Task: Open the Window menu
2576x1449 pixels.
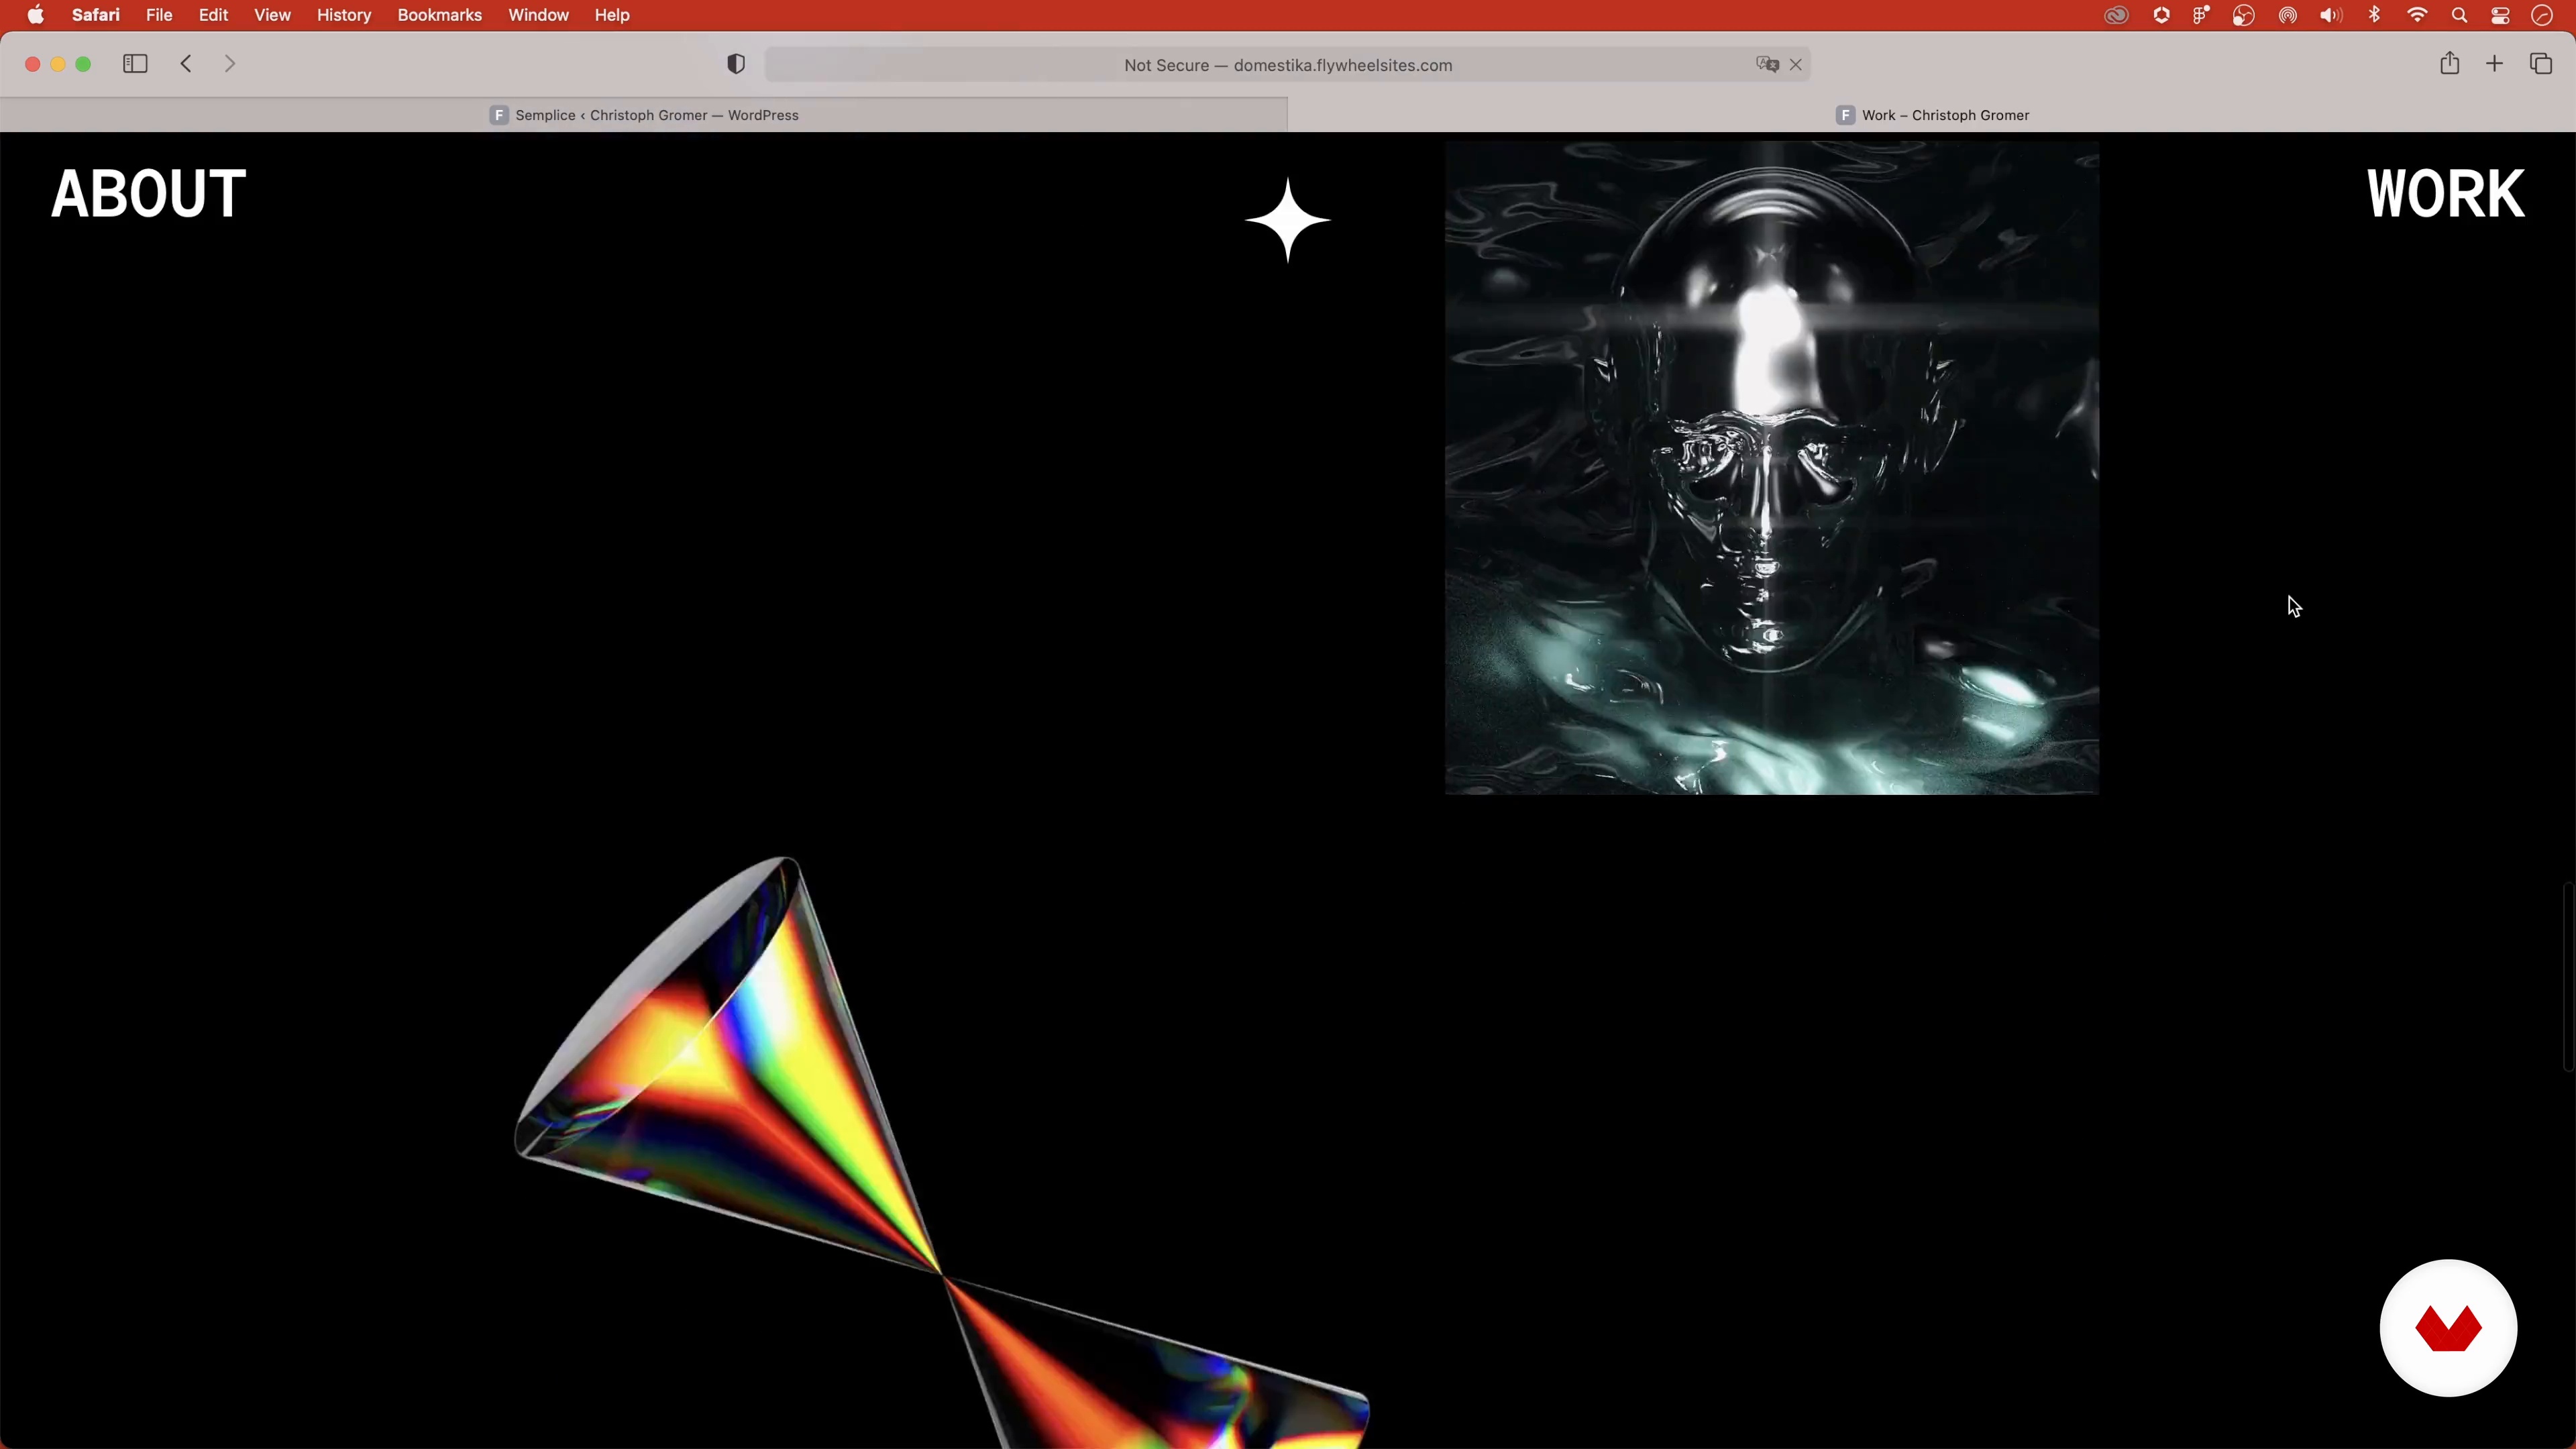Action: (x=538, y=15)
